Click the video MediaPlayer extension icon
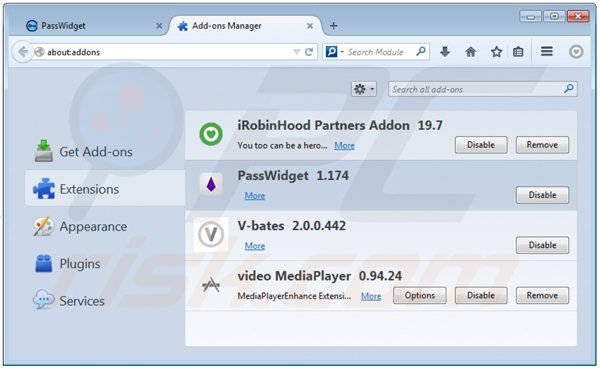Viewport: 600px width, 370px height. click(211, 285)
